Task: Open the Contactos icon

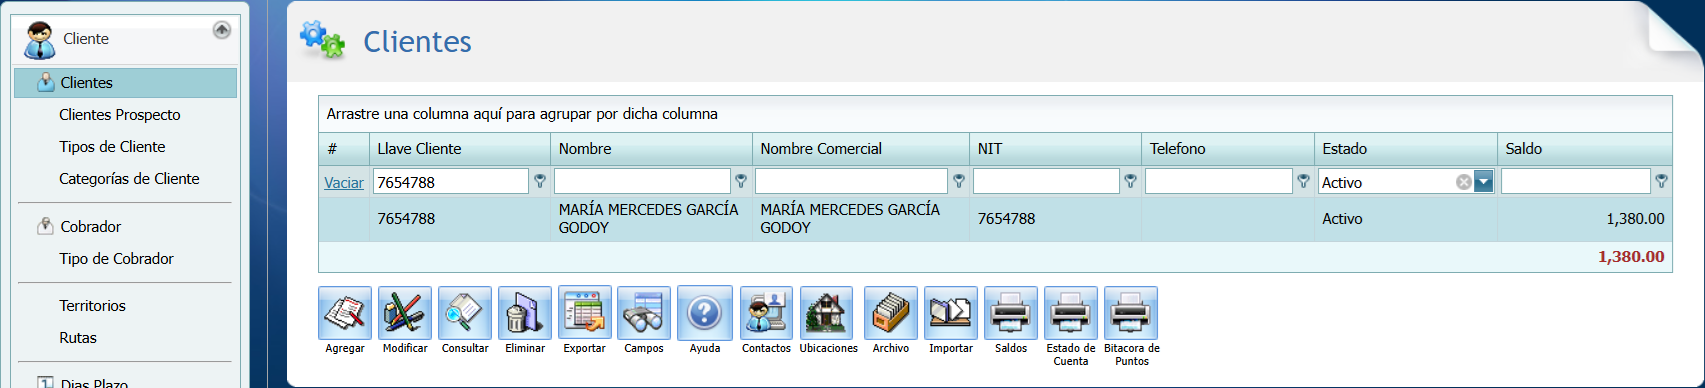Action: pyautogui.click(x=766, y=313)
